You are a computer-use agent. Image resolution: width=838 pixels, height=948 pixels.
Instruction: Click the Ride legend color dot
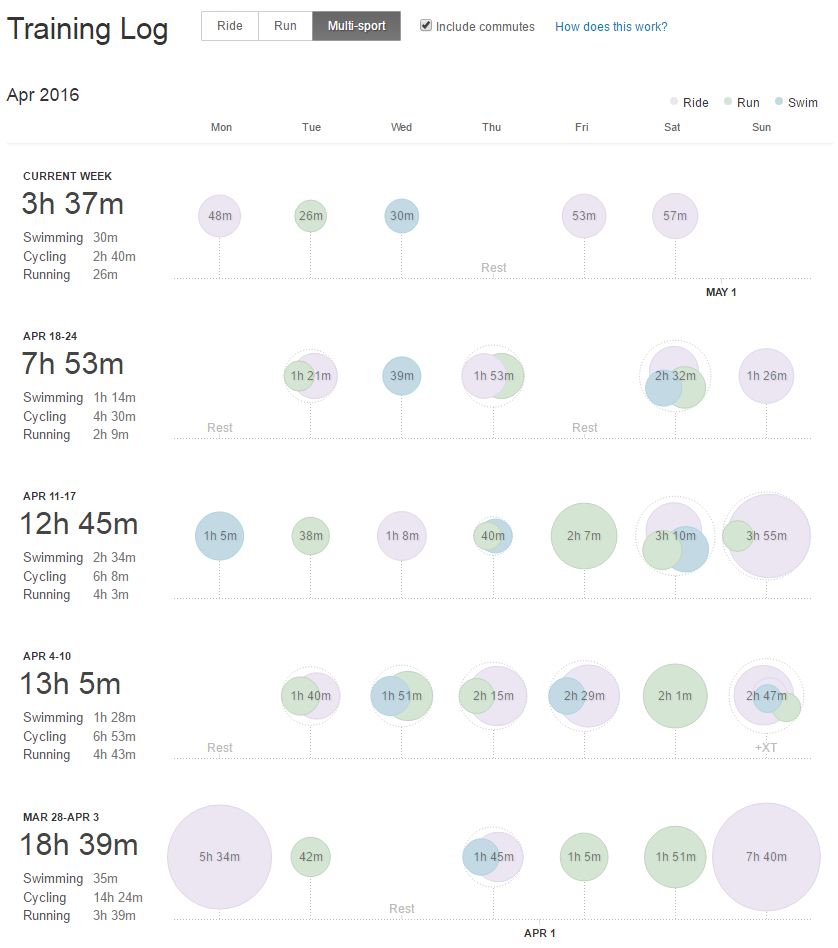tap(674, 102)
